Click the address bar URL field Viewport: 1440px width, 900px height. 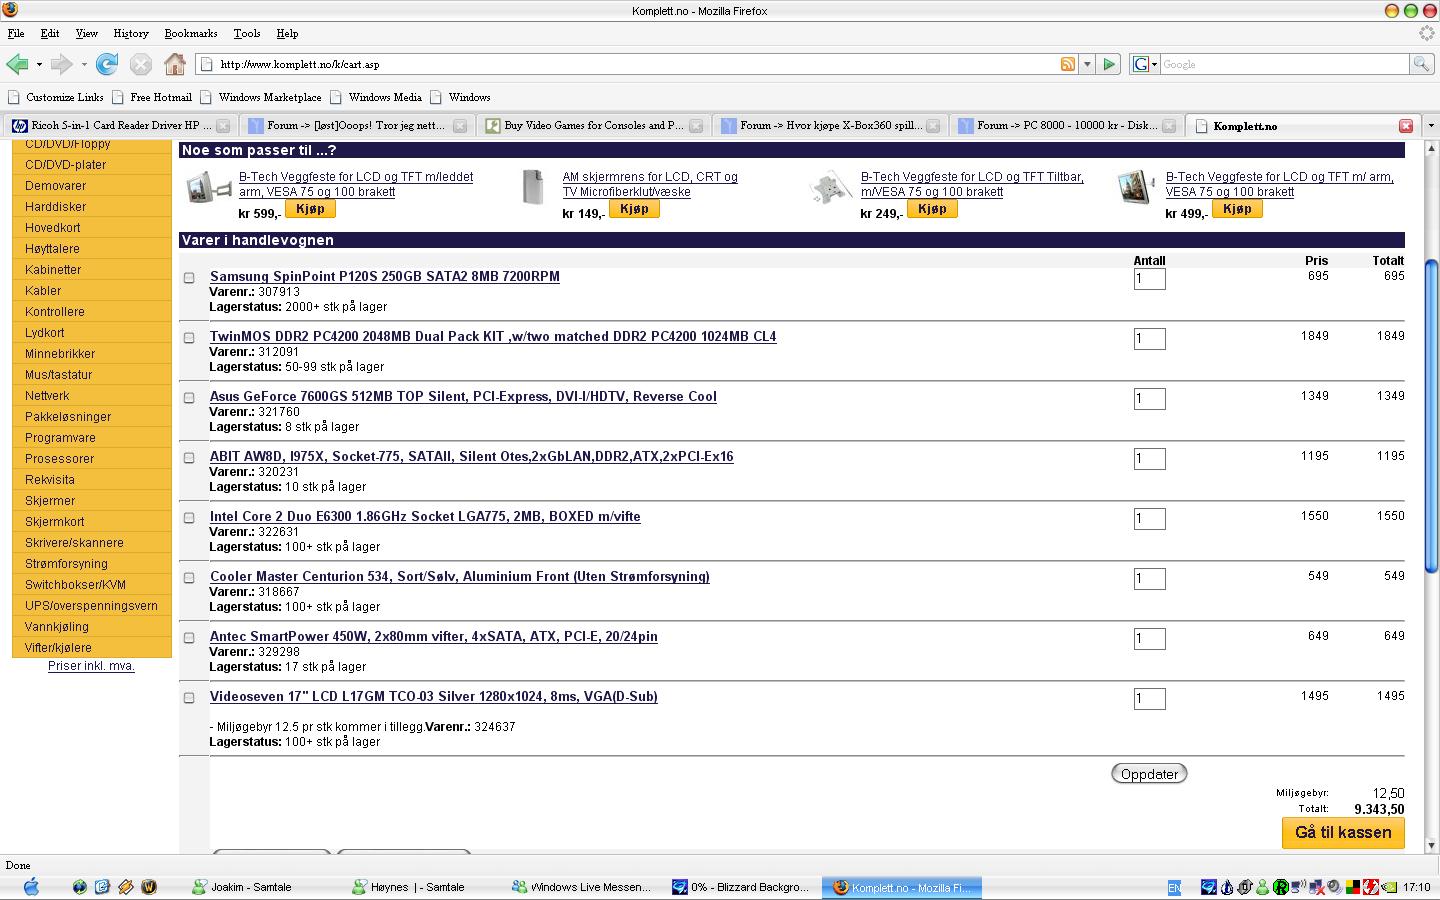[x=636, y=64]
